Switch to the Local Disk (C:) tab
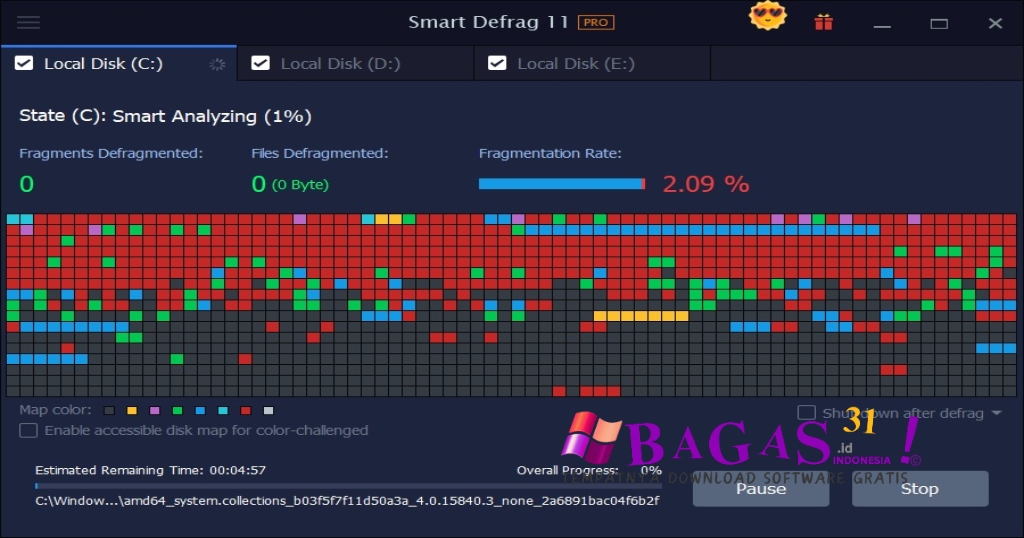The height and width of the screenshot is (538, 1024). pyautogui.click(x=119, y=63)
